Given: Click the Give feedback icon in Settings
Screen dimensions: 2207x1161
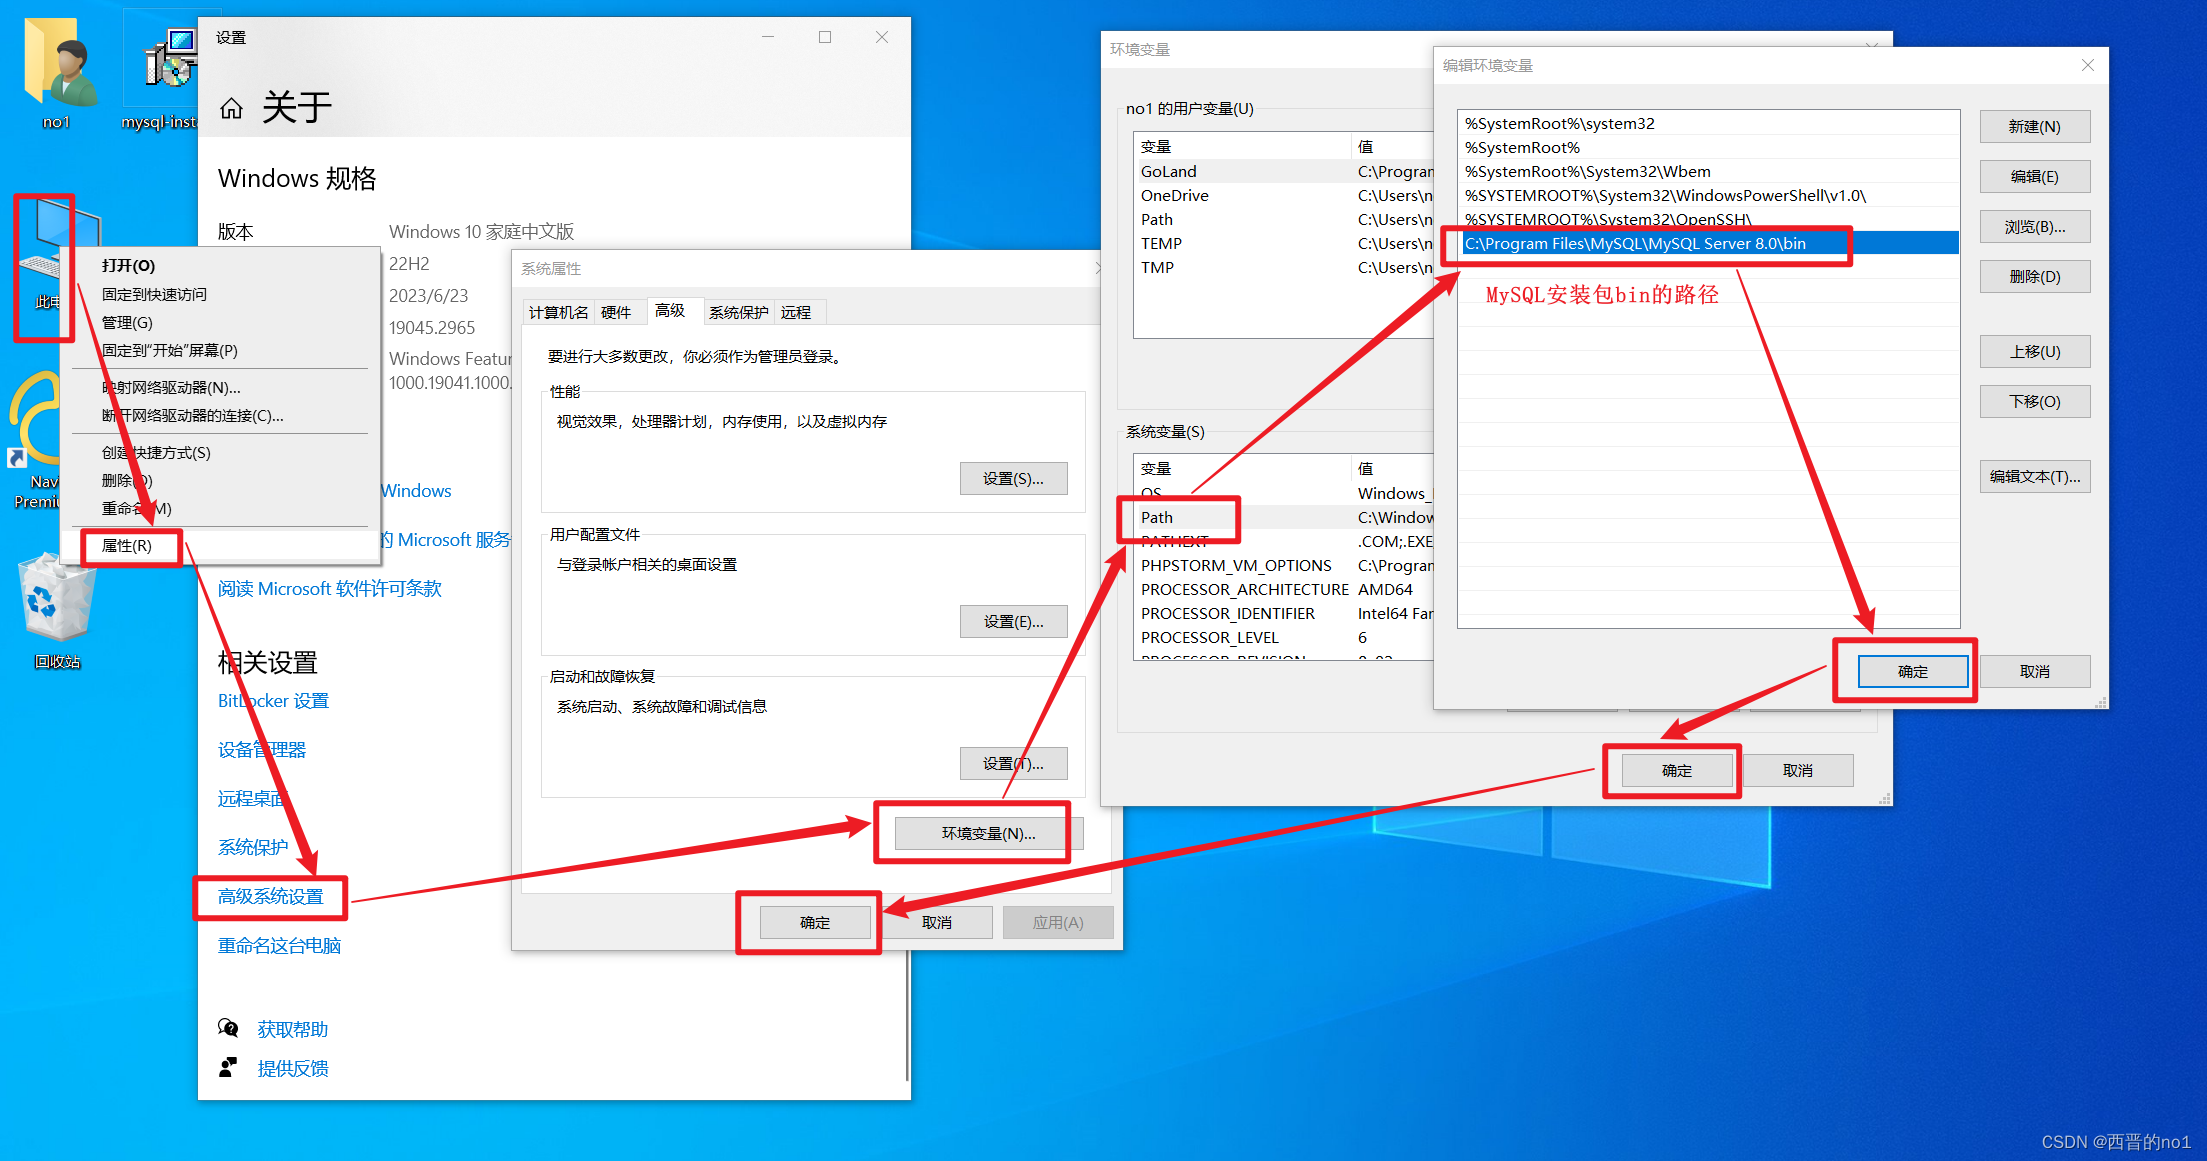Looking at the screenshot, I should 228,1067.
